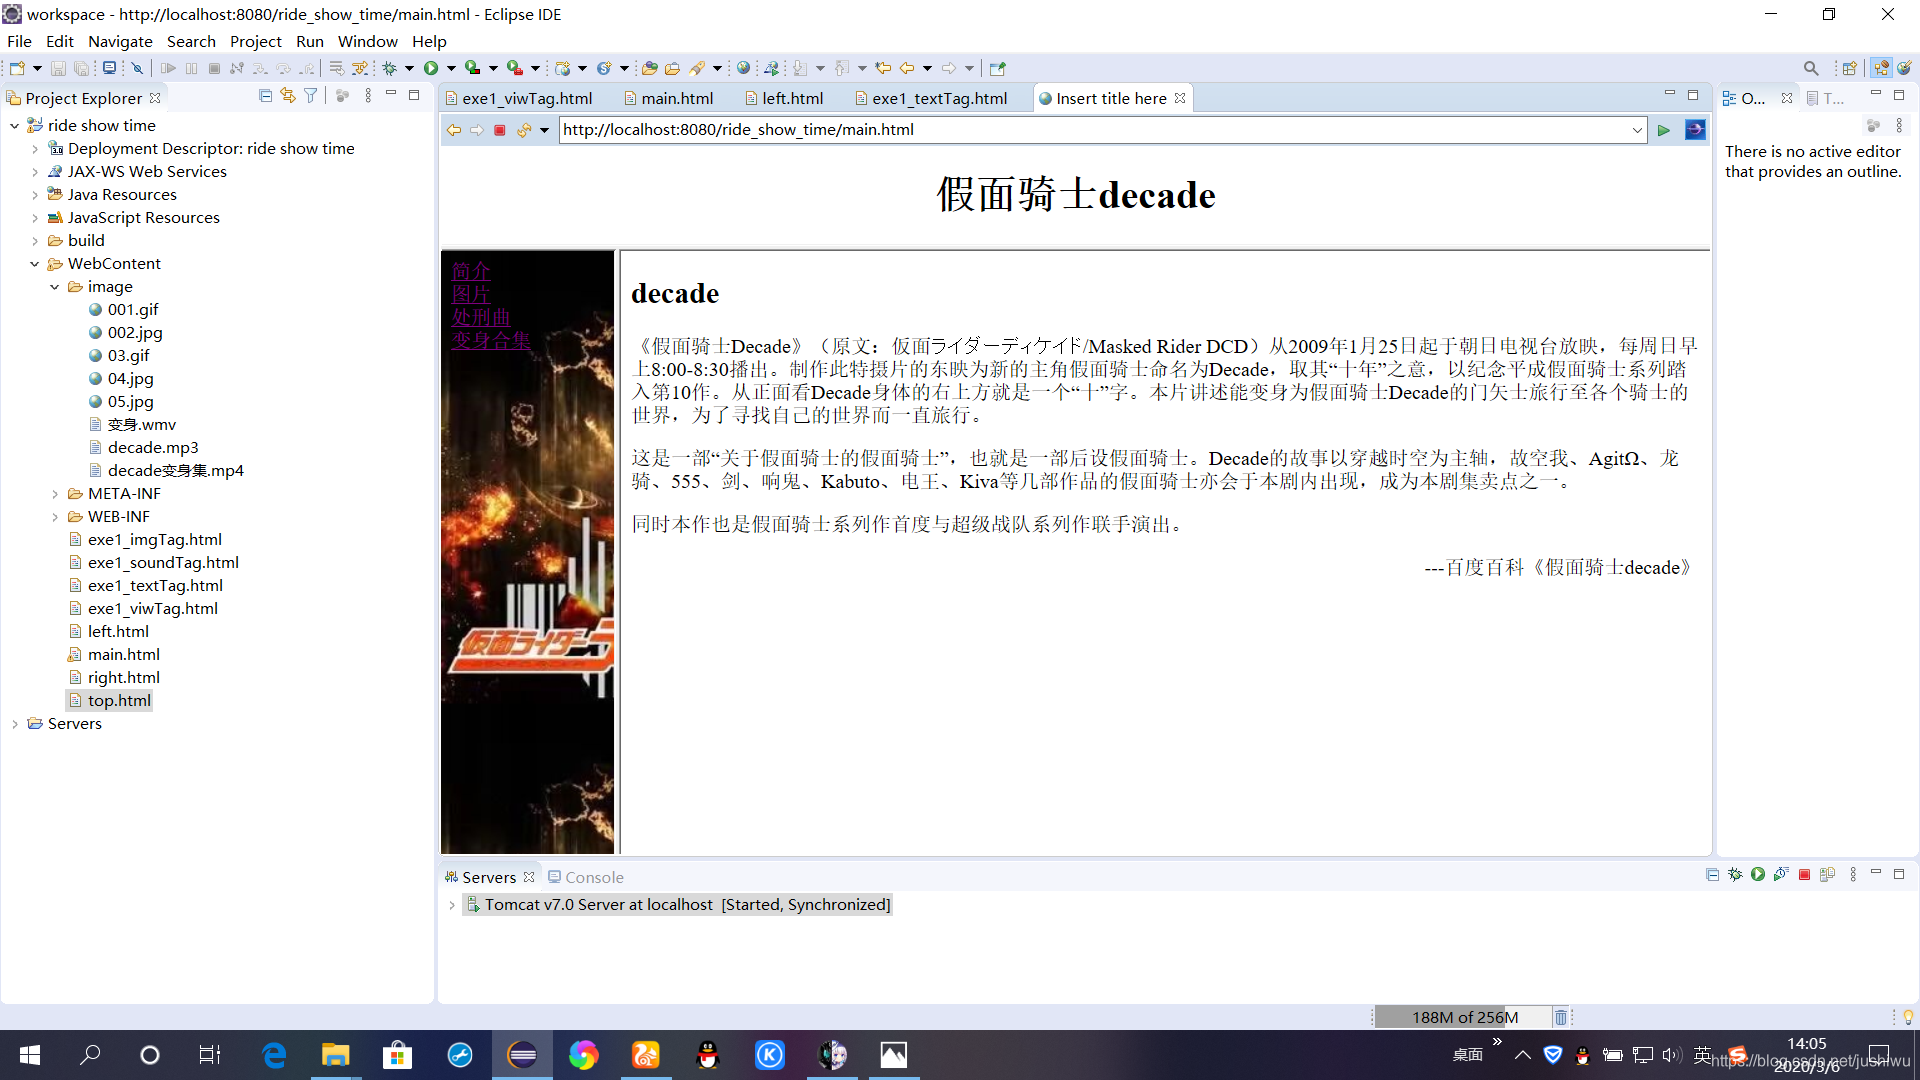Click the browser Back arrow icon
Image resolution: width=1920 pixels, height=1080 pixels.
(x=454, y=130)
